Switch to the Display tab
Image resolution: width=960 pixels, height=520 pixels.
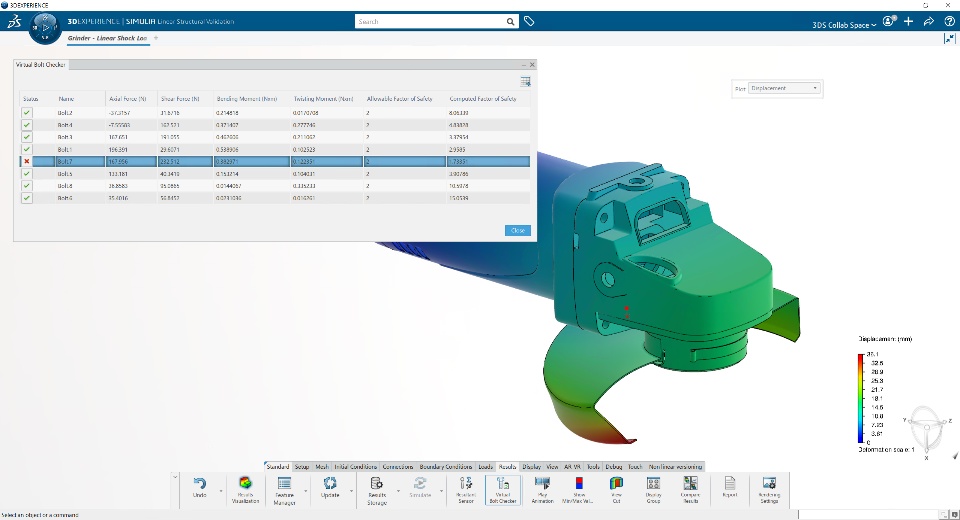(531, 467)
